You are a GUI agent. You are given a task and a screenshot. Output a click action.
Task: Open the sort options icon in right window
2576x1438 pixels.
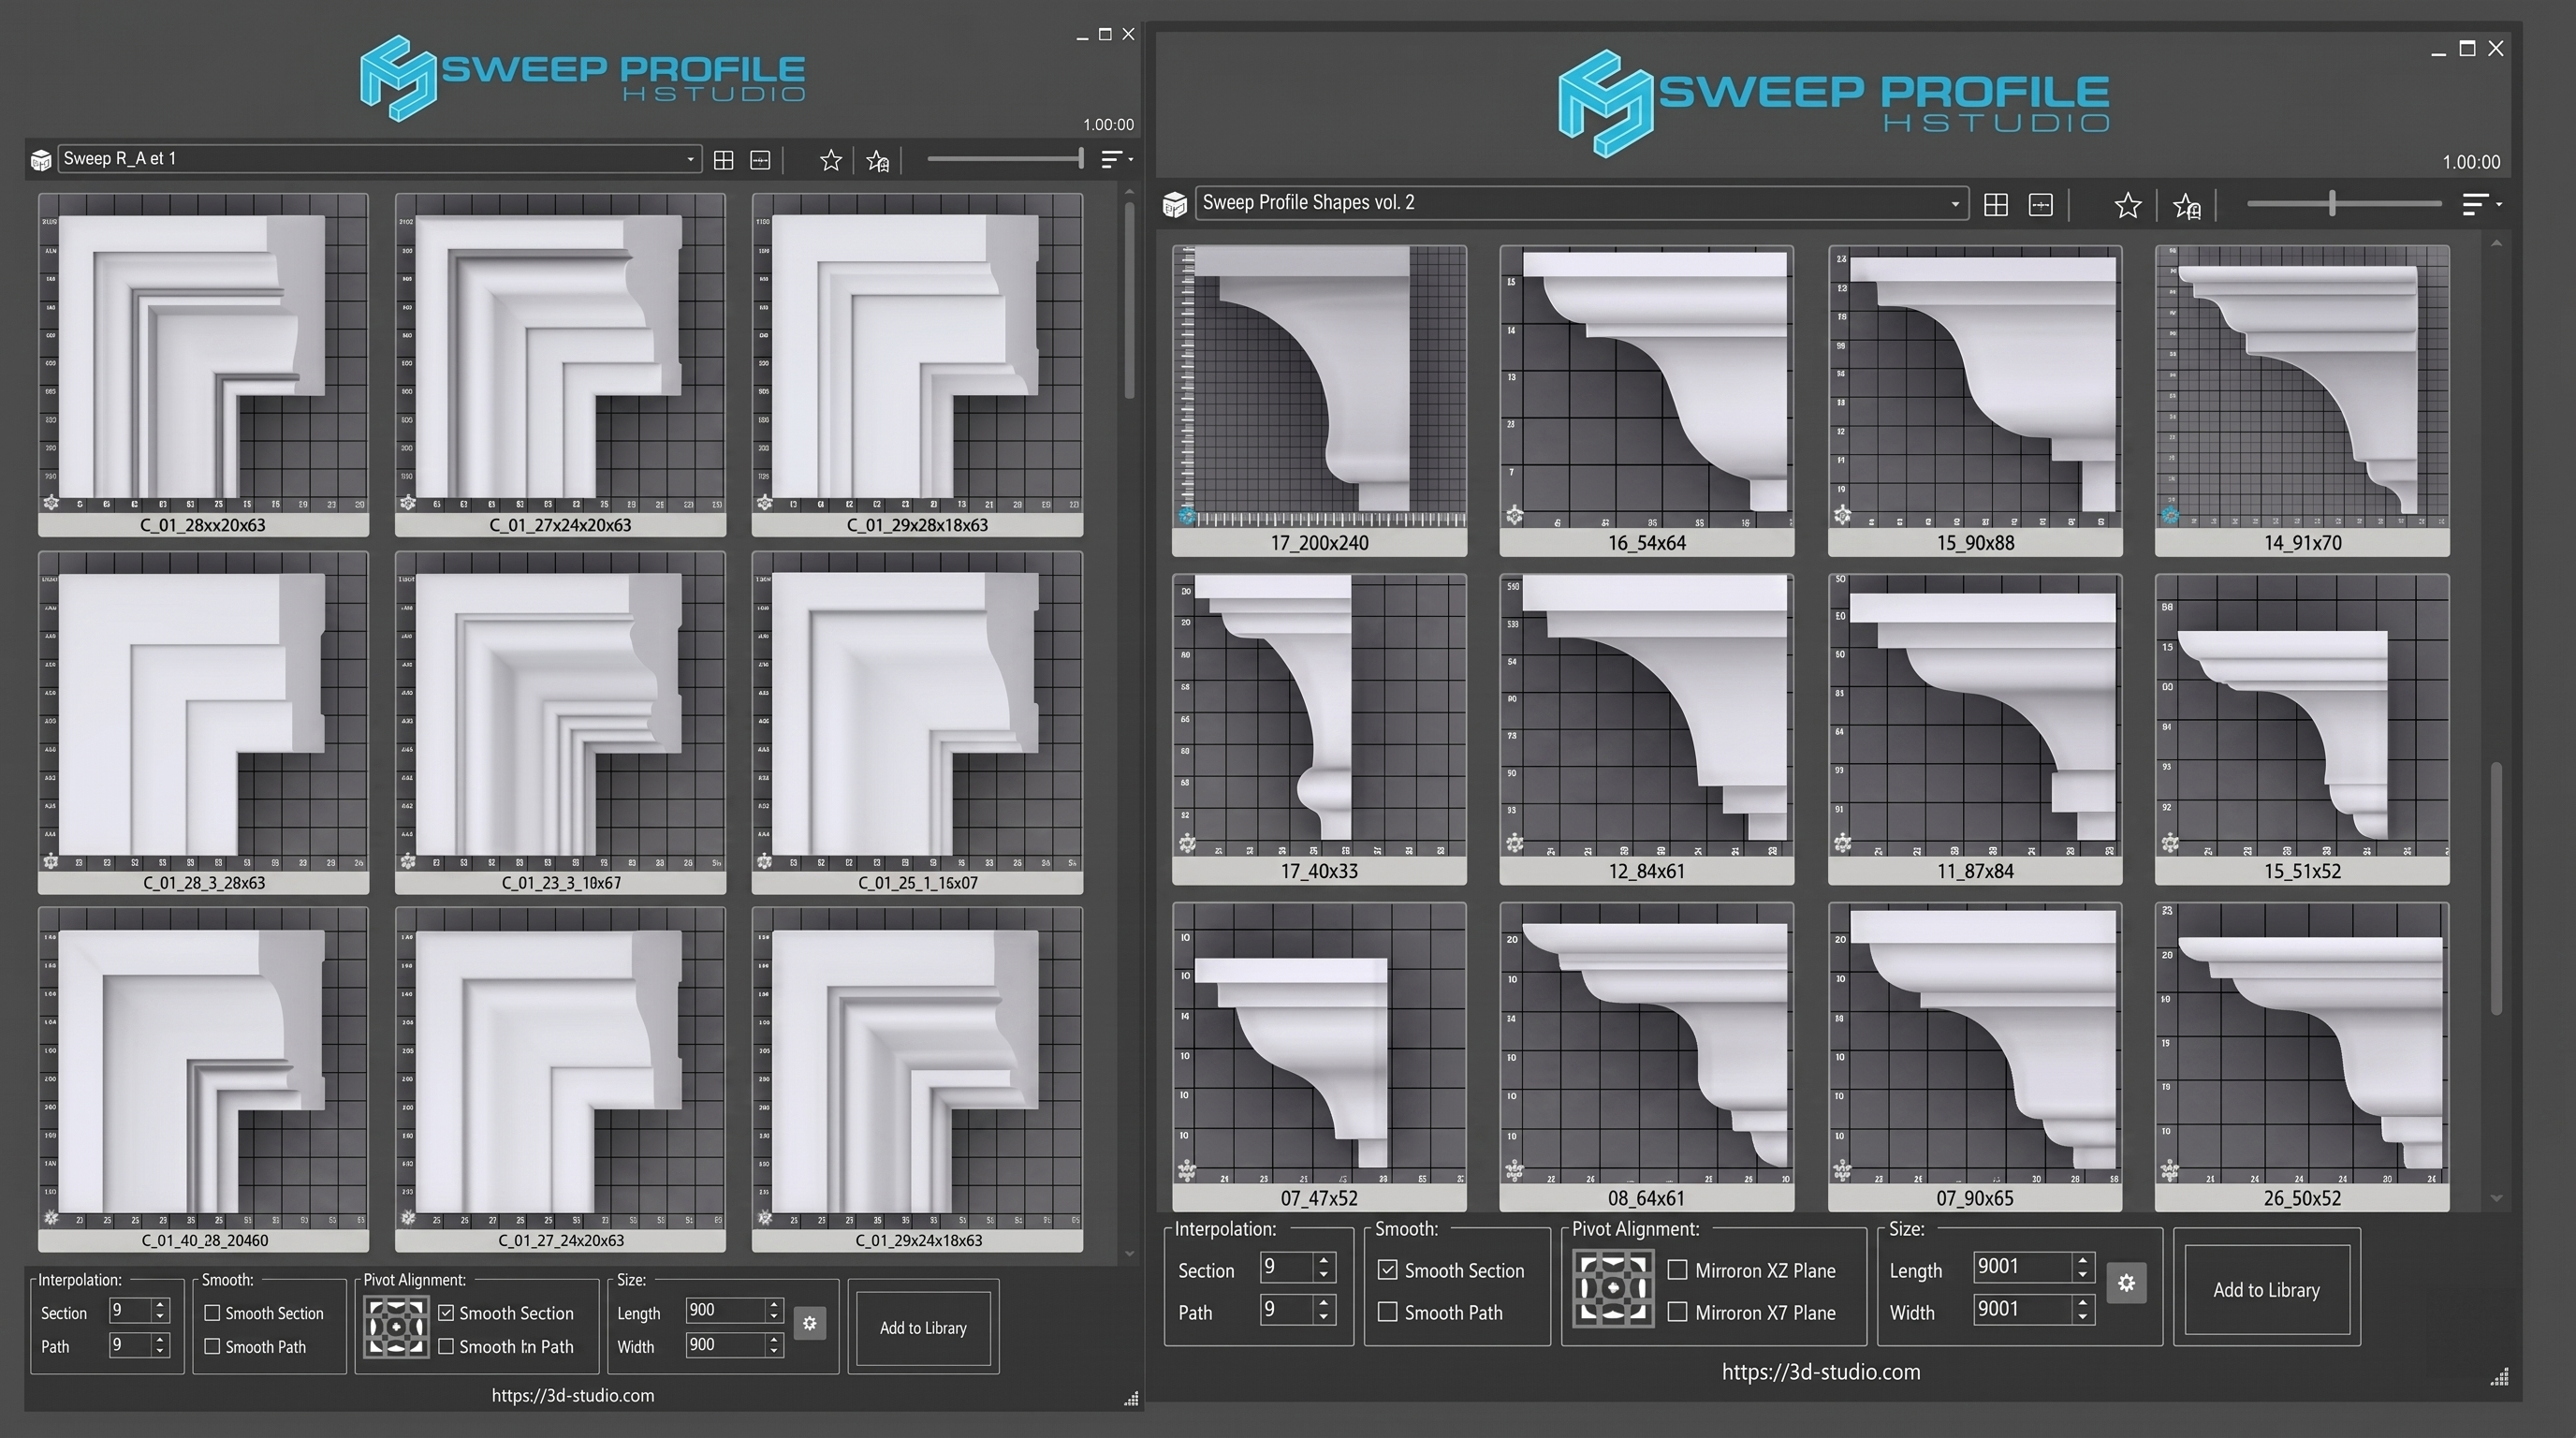pos(2481,204)
